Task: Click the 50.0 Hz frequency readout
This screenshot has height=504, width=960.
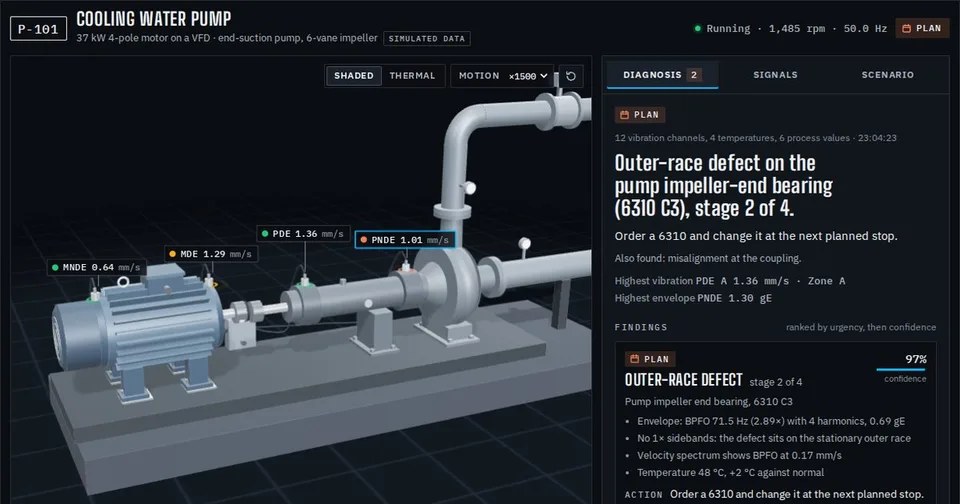Action: tap(865, 28)
